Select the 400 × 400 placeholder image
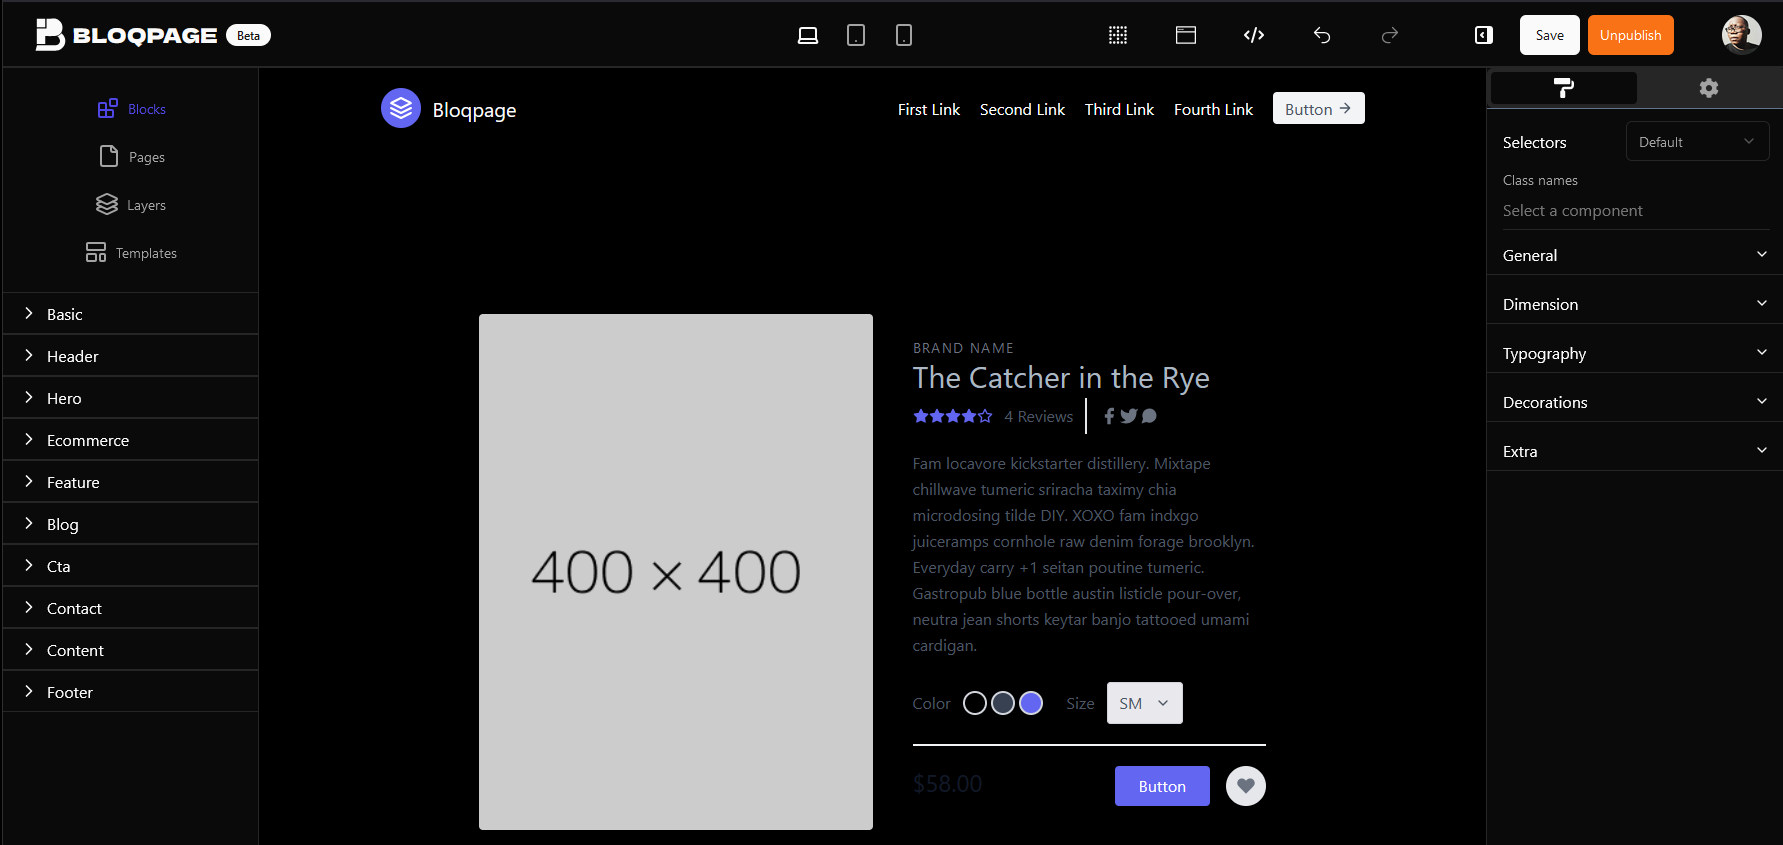Image resolution: width=1783 pixels, height=845 pixels. click(676, 572)
